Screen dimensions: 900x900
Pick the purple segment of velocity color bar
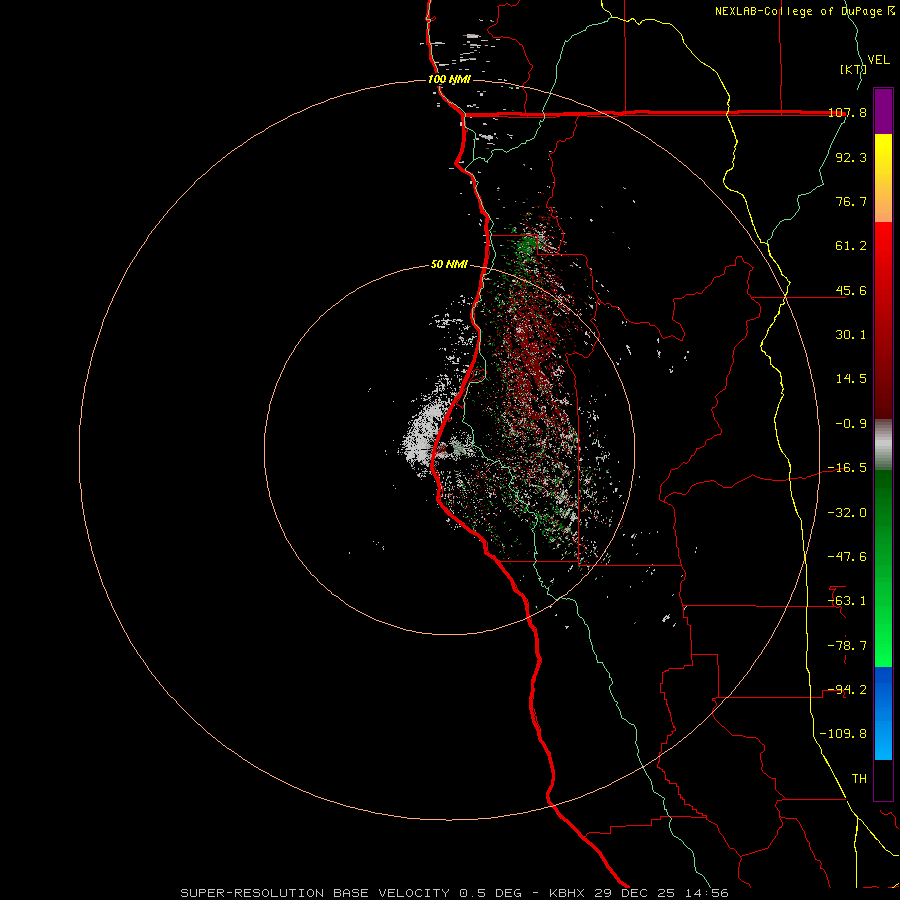[883, 112]
